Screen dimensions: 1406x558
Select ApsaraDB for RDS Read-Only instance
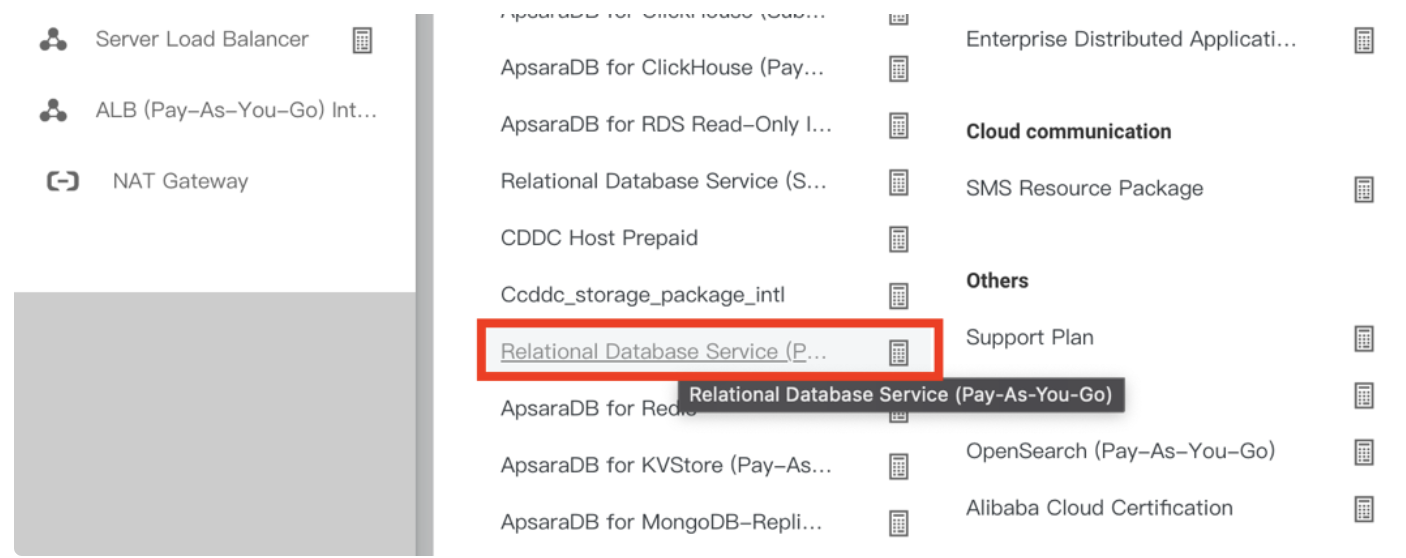(x=665, y=125)
